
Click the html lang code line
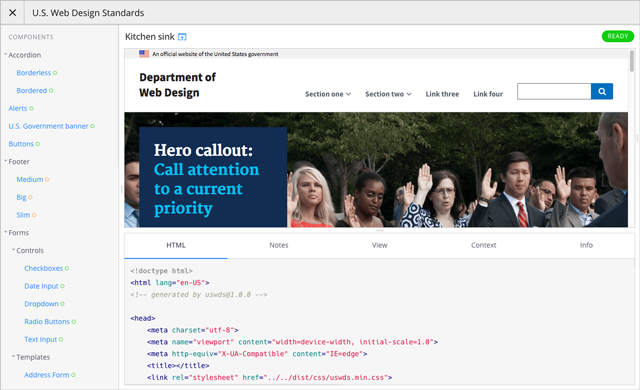170,283
